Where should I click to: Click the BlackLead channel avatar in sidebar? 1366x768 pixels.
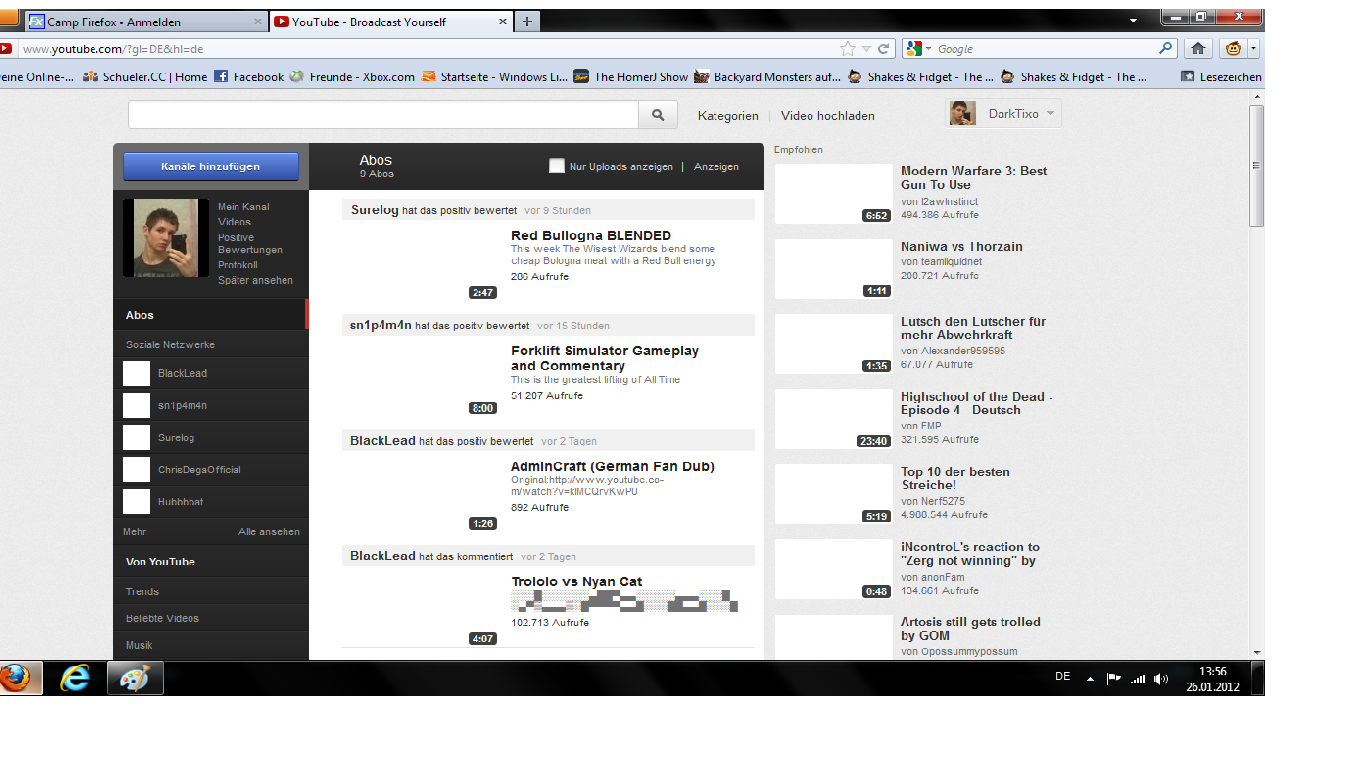136,374
